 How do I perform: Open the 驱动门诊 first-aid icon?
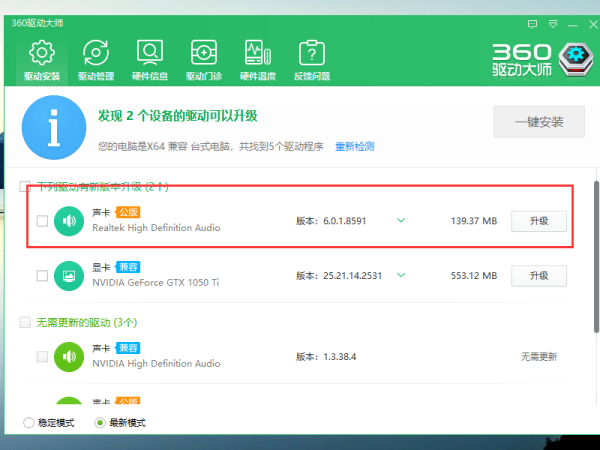tap(204, 59)
